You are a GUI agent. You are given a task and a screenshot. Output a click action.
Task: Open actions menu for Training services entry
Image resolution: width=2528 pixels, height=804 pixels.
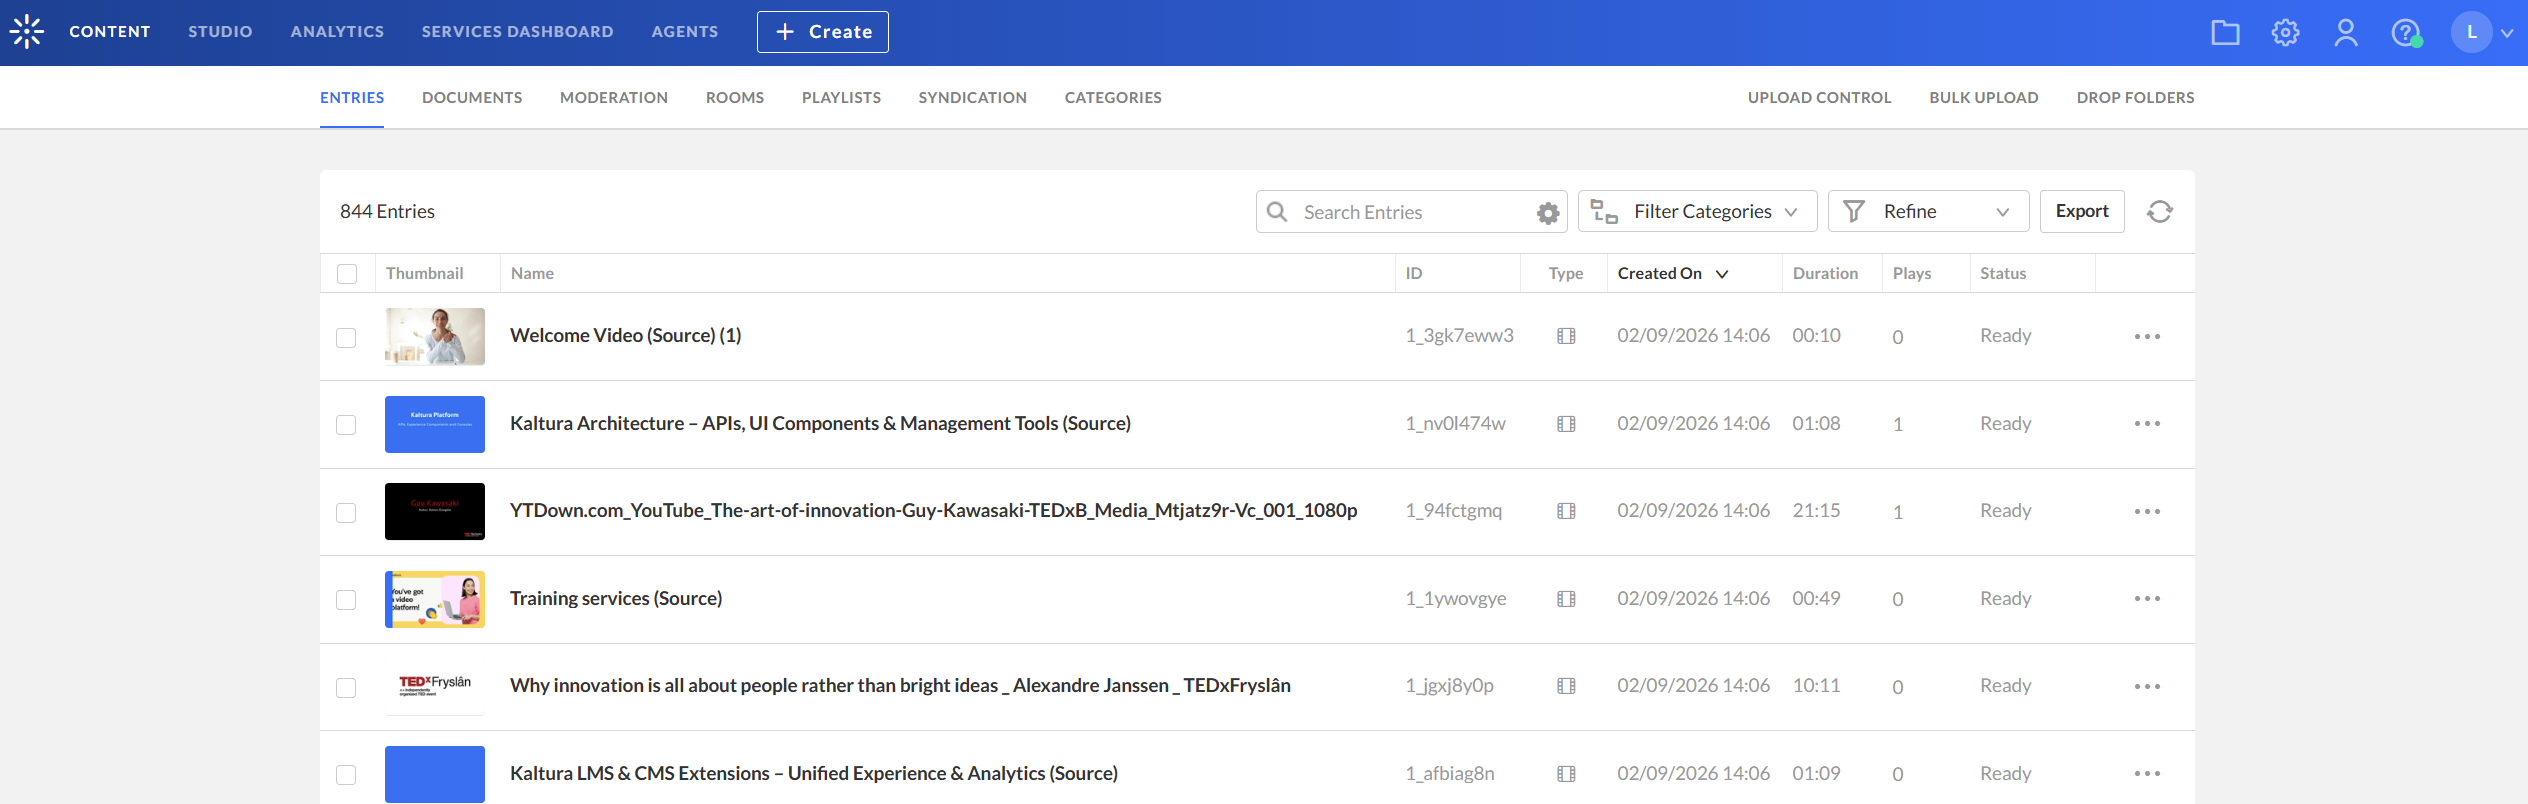click(x=2147, y=599)
